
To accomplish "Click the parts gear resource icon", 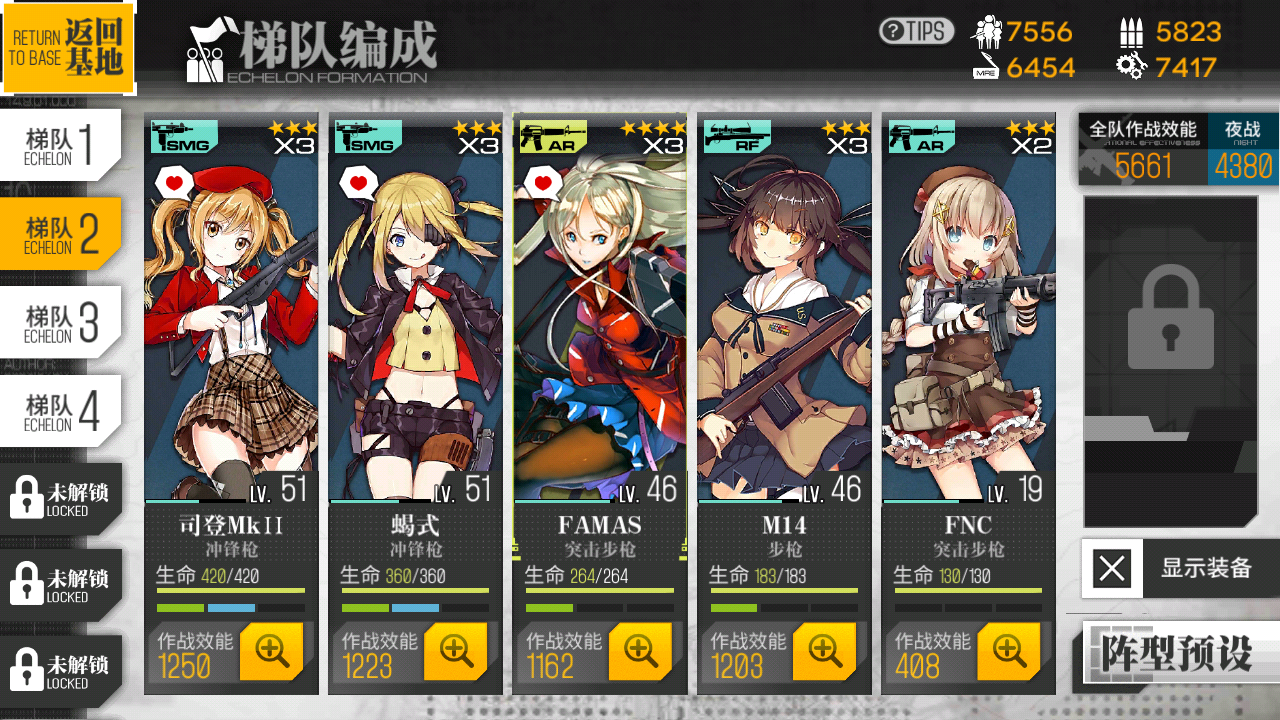I will (1131, 67).
